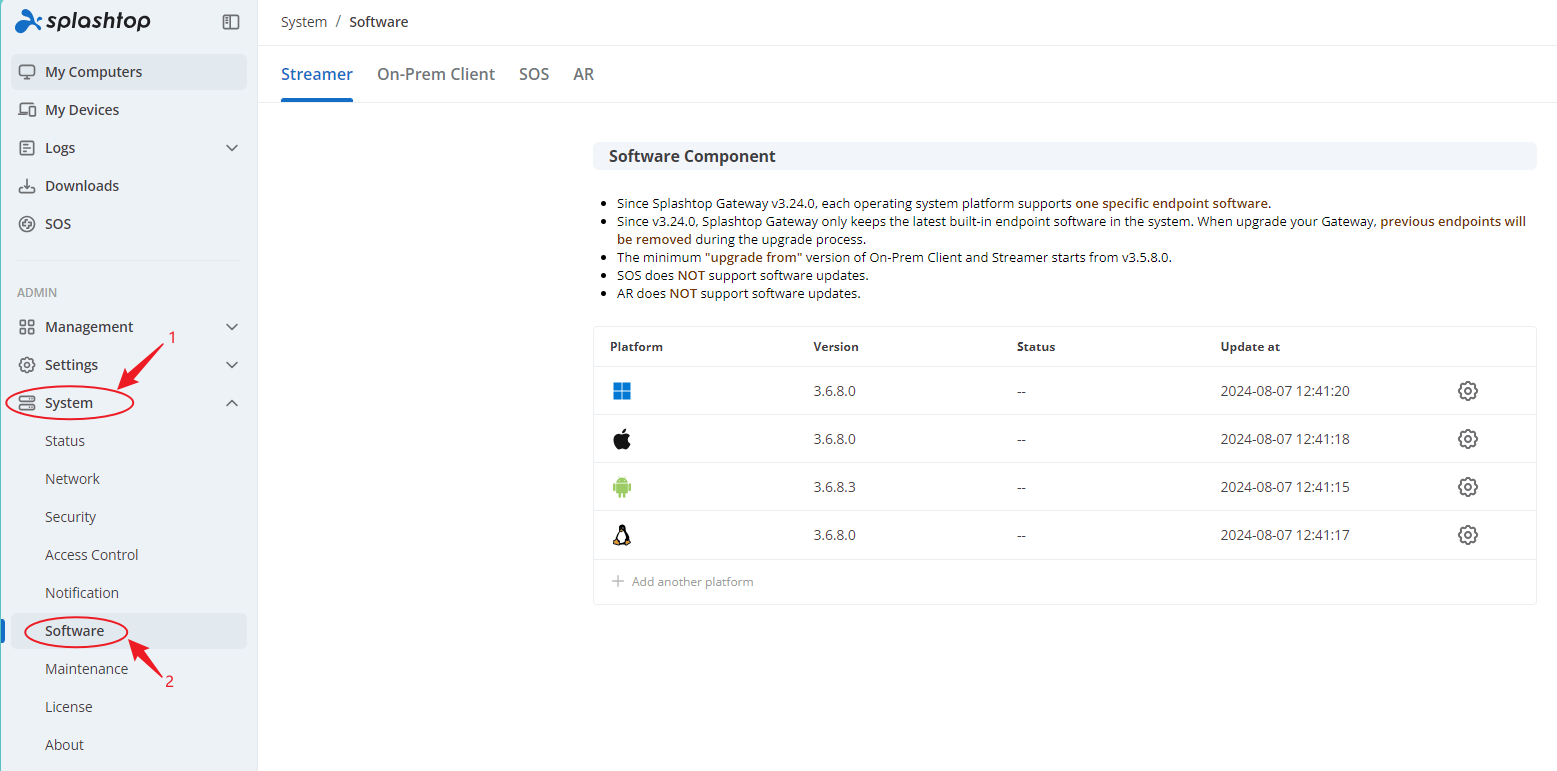Click the Windows platform icon
The height and width of the screenshot is (771, 1557).
click(x=622, y=391)
